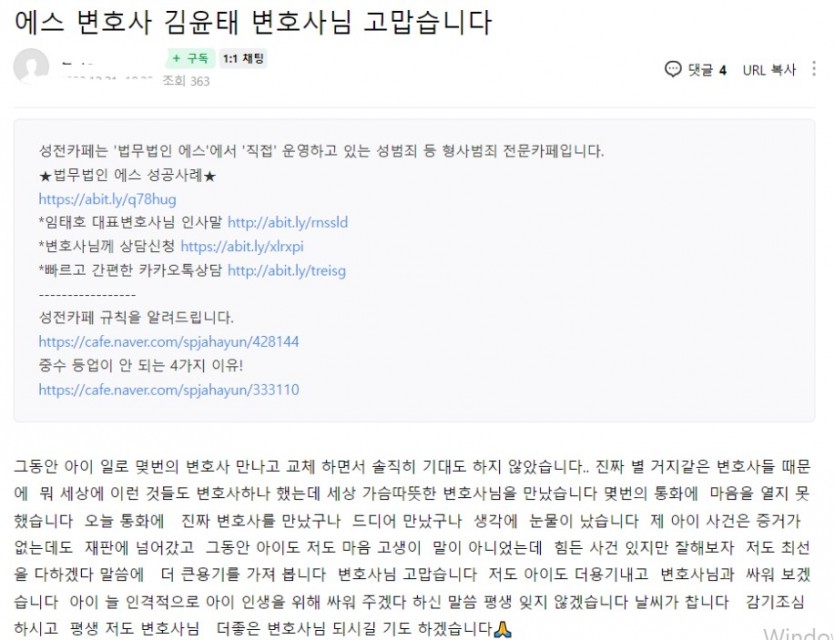This screenshot has height=640, width=835.
Task: Click the first paragraph of the post body
Action: 412,548
